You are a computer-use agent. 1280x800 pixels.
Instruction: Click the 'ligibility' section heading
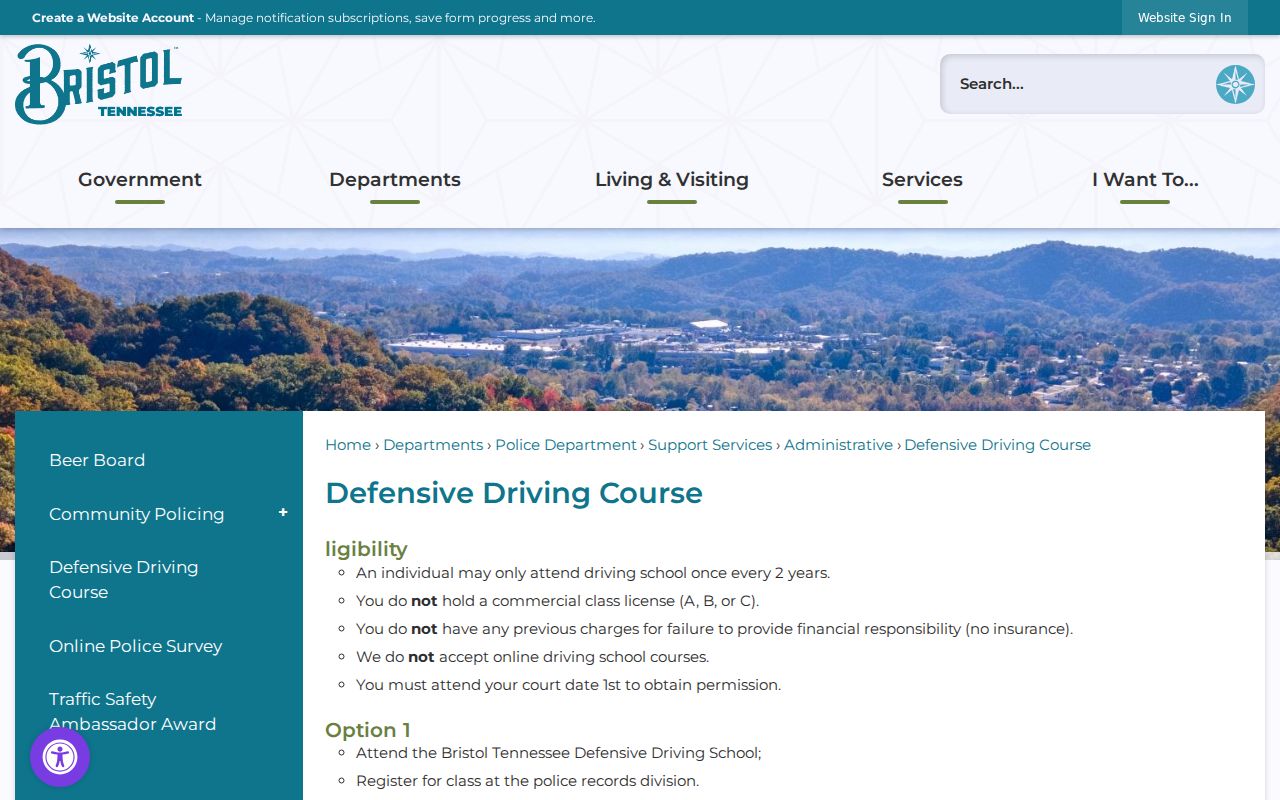pos(366,549)
